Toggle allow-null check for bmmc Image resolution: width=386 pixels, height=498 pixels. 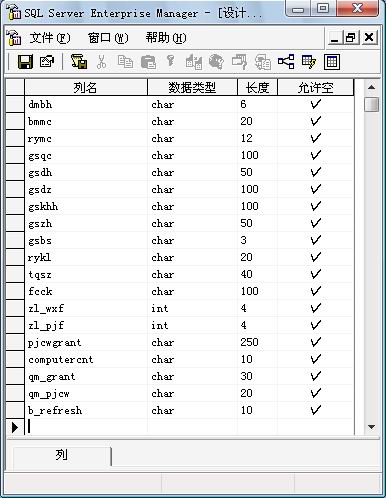point(315,121)
